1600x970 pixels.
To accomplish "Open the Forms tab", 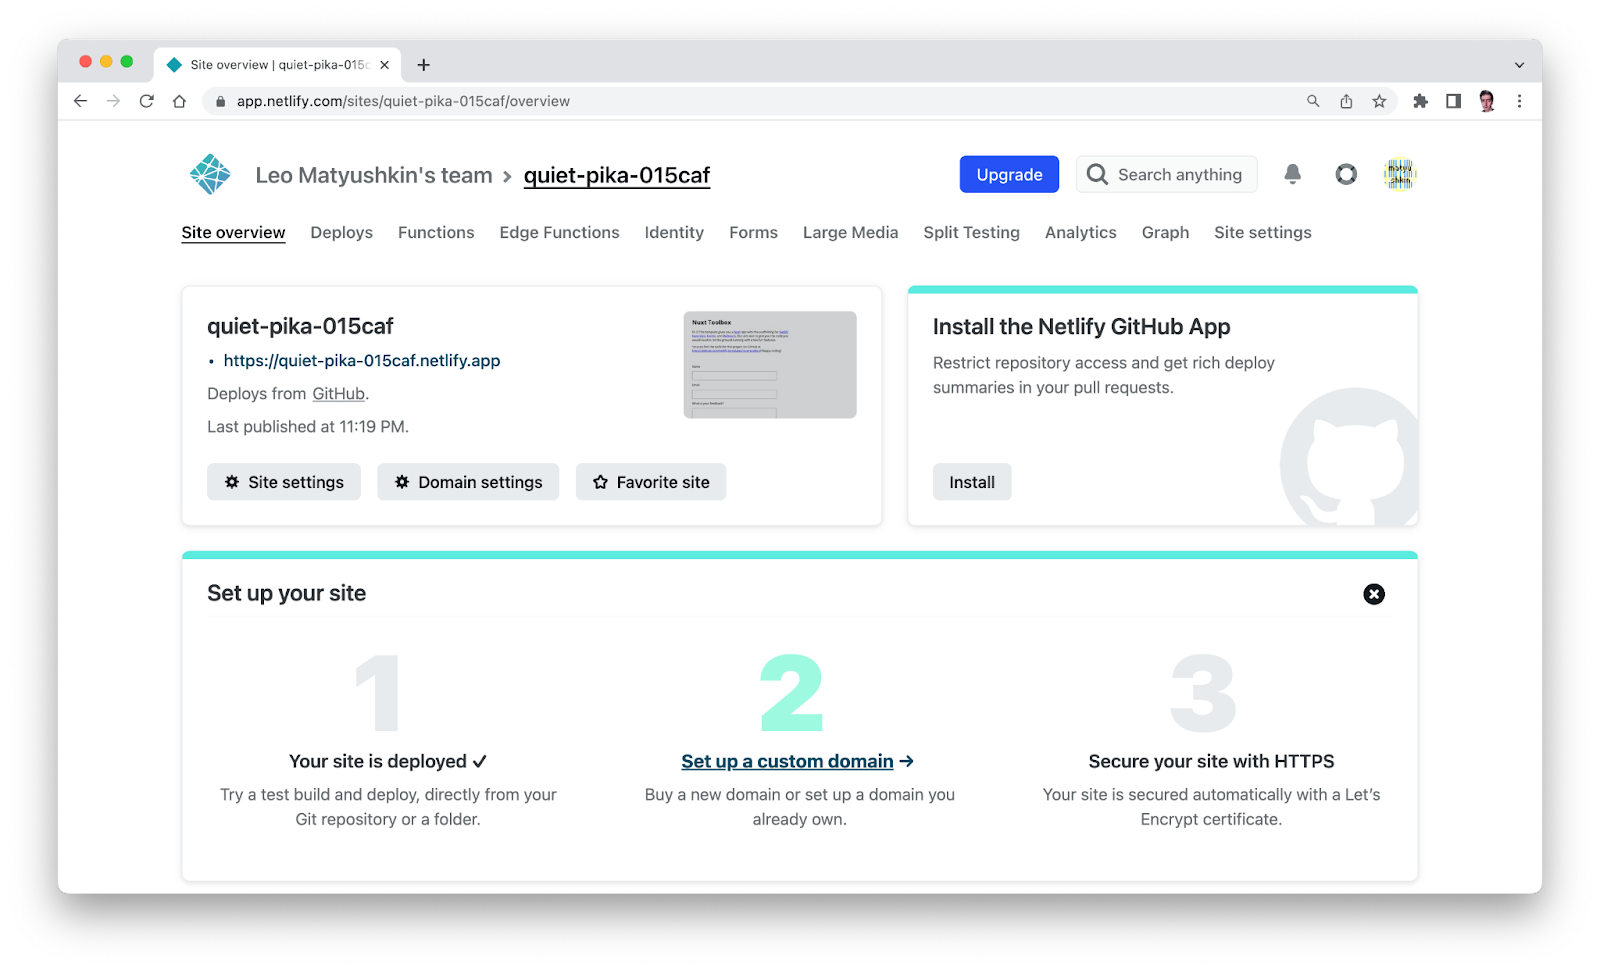I will (x=753, y=233).
